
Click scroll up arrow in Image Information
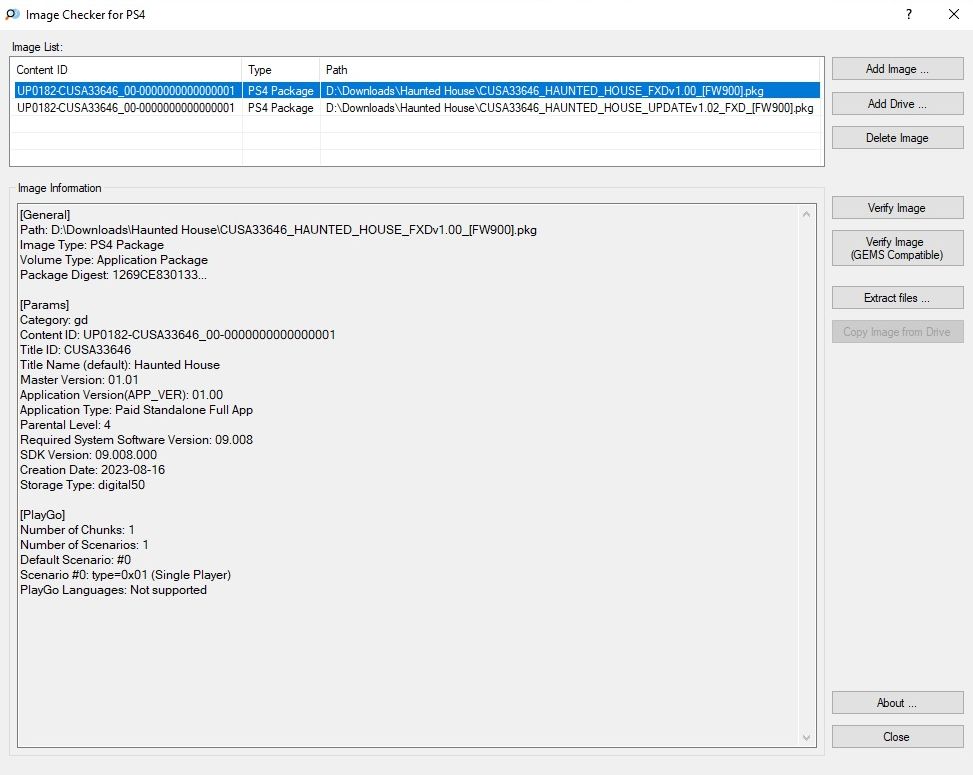click(x=808, y=213)
